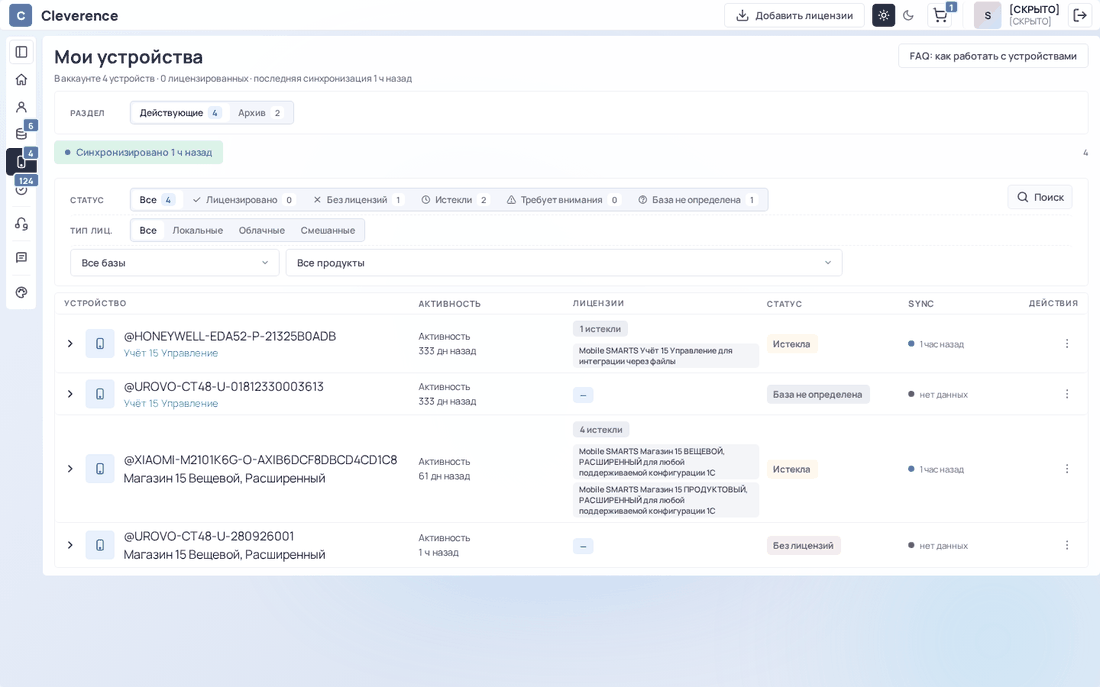Image resolution: width=1100 pixels, height=687 pixels.
Task: Click Истекла status of XIAOMI row
Action: coord(791,469)
